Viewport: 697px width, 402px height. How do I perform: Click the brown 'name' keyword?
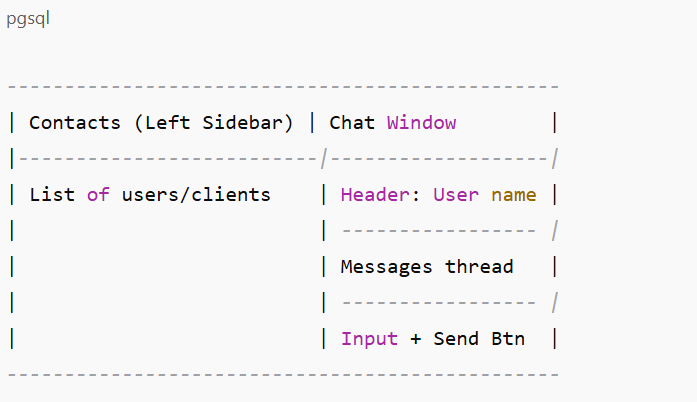(513, 194)
